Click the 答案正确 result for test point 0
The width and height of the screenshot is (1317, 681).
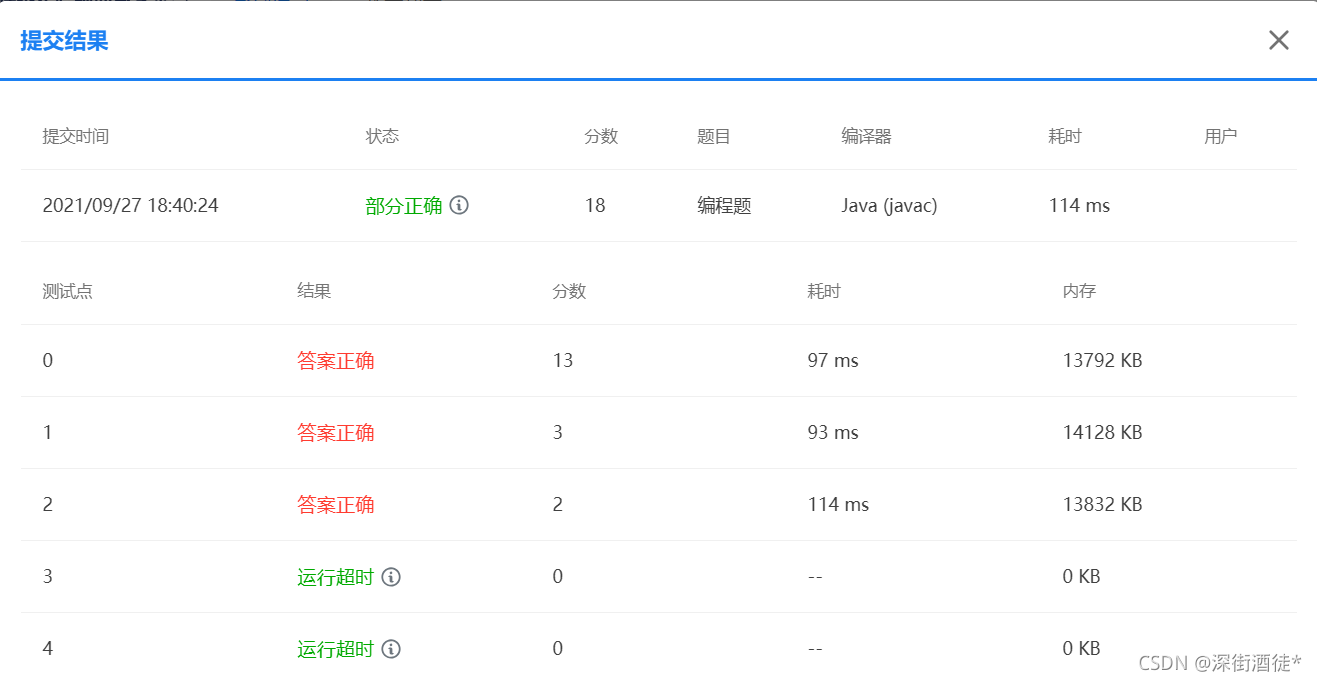[335, 360]
